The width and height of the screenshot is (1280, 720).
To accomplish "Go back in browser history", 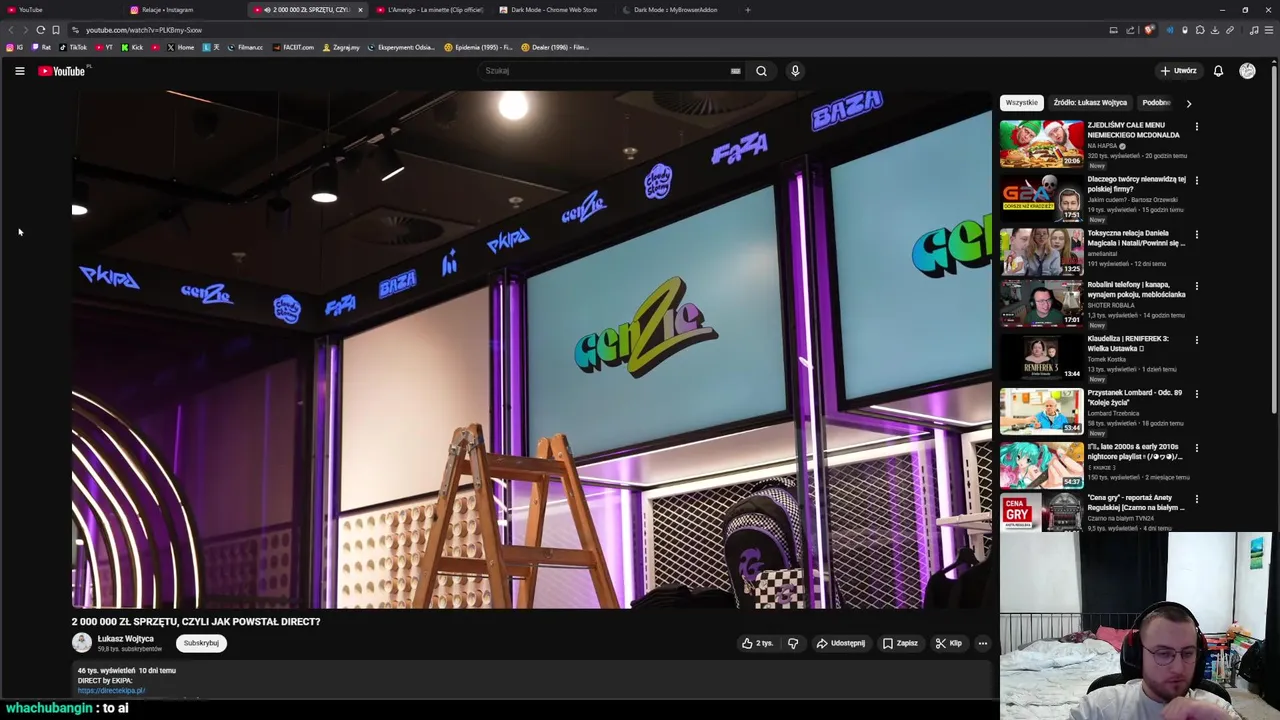I will tap(11, 30).
